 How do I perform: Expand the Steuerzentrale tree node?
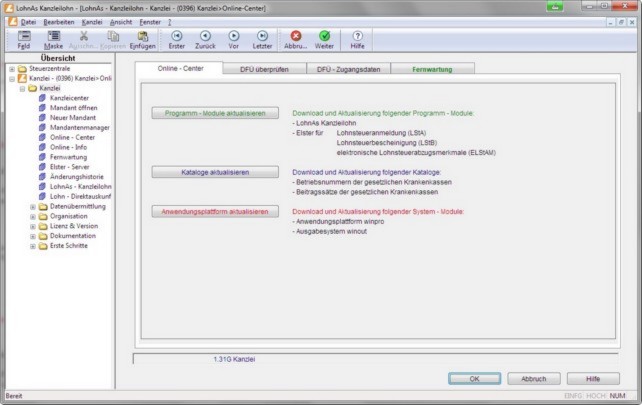[x=12, y=69]
